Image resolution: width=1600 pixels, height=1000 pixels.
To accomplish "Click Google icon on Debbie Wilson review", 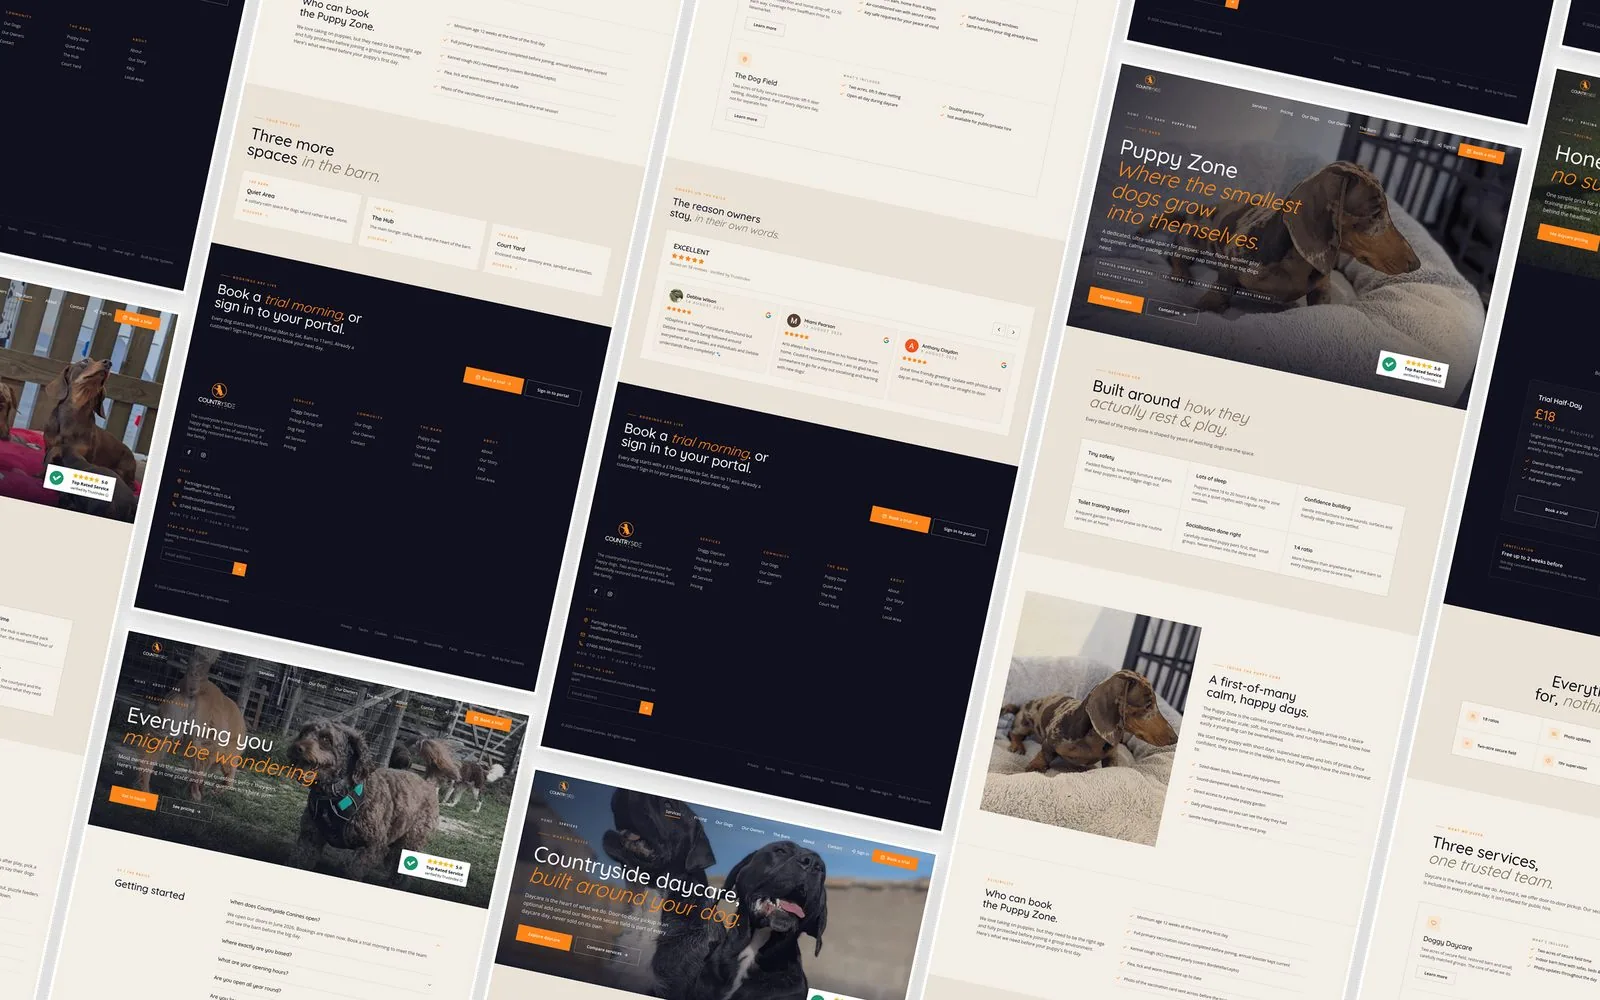I will point(768,315).
